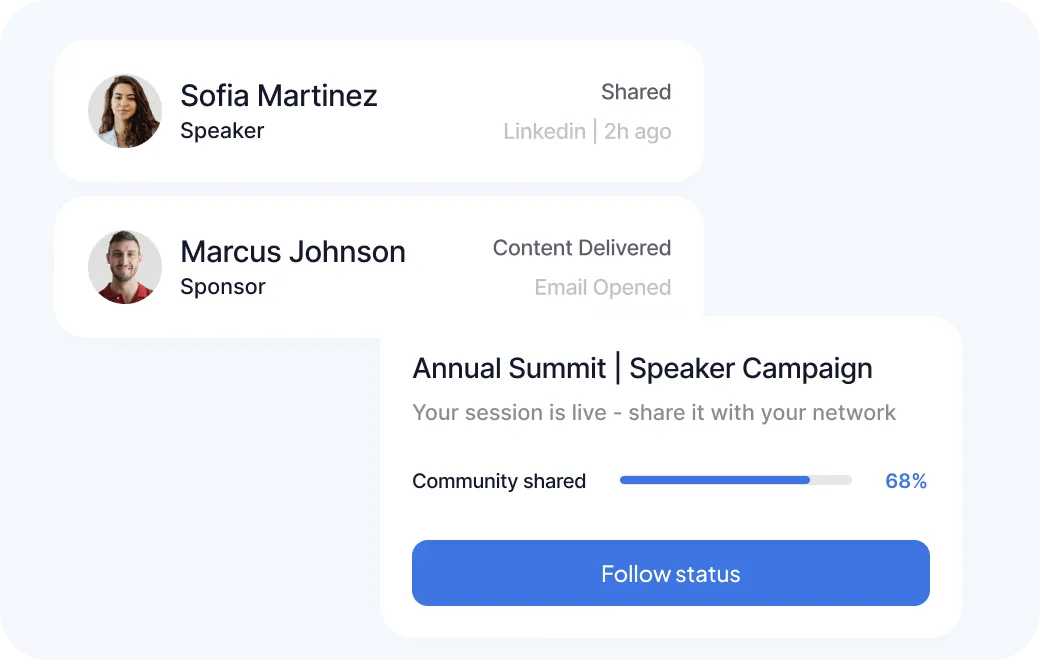Screen dimensions: 1040x660
Task: Click the Linkedin share source text
Action: coord(545,131)
